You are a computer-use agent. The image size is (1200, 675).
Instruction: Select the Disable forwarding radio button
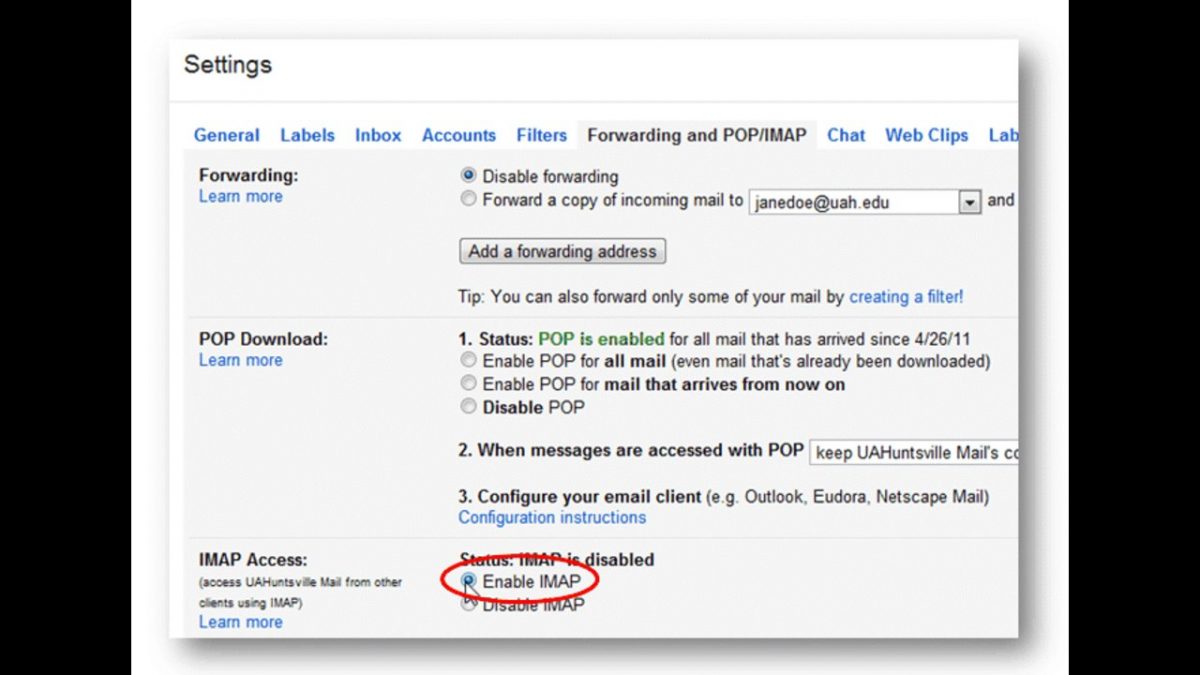click(x=468, y=176)
